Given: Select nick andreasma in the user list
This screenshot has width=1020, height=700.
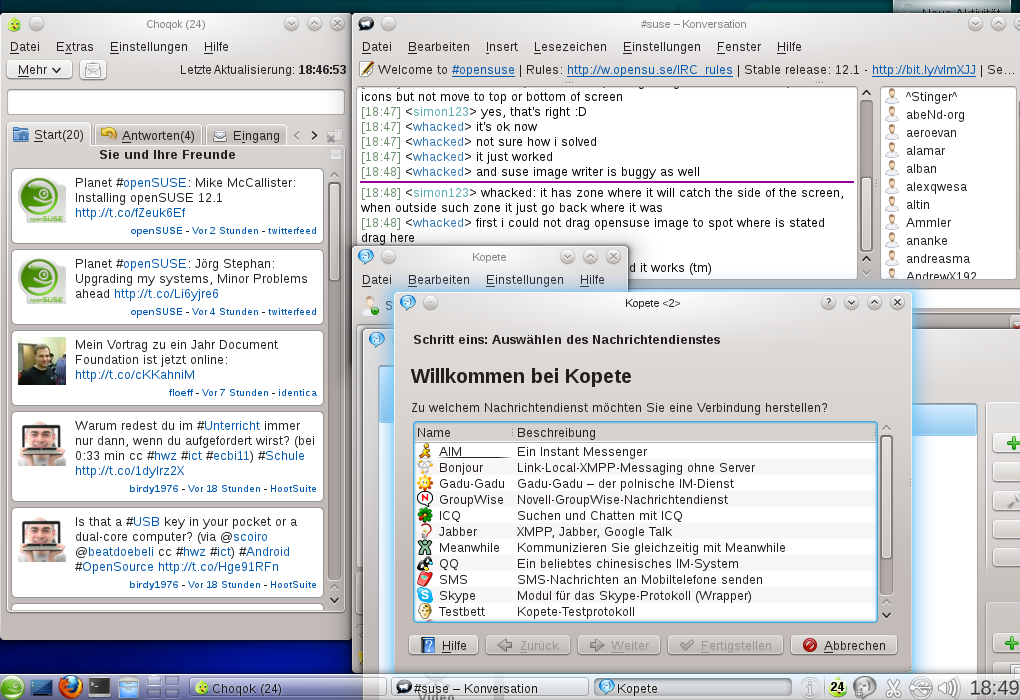Looking at the screenshot, I should 937,259.
